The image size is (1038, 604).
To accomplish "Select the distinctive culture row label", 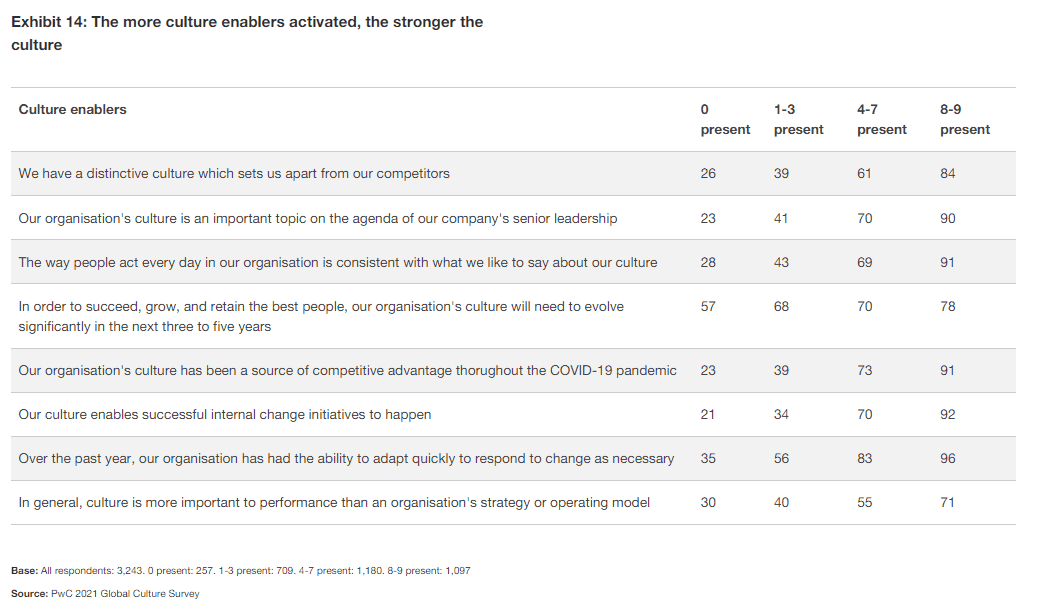I will [234, 173].
